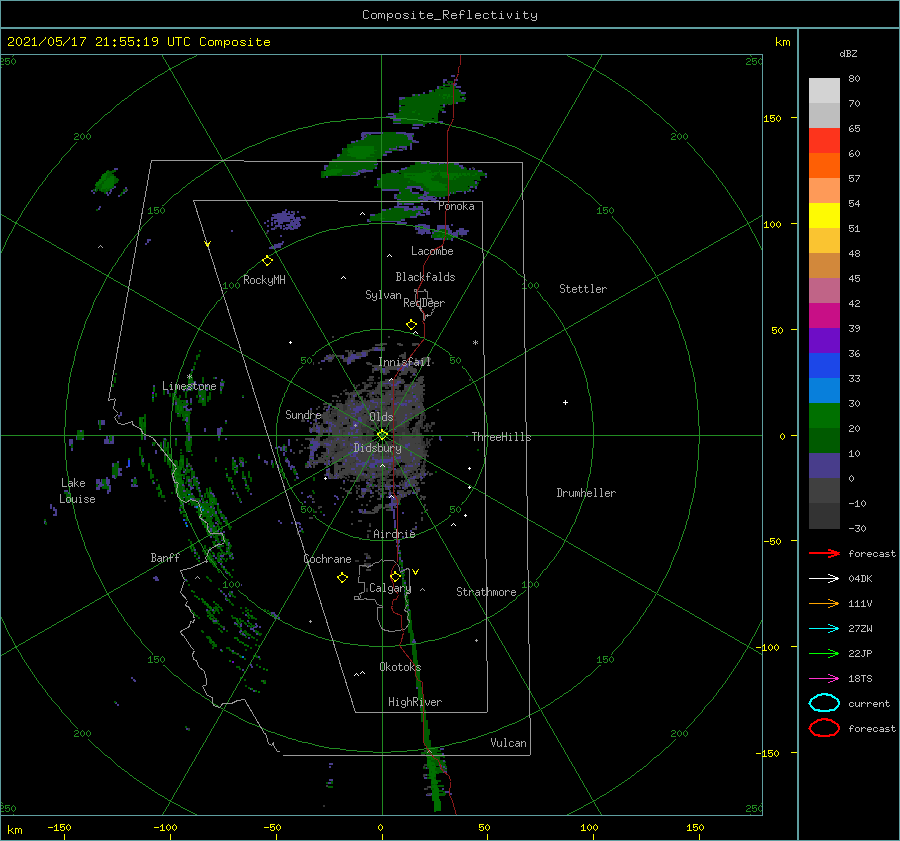The width and height of the screenshot is (900, 841).
Task: Click the Limestone label
Action: (189, 386)
